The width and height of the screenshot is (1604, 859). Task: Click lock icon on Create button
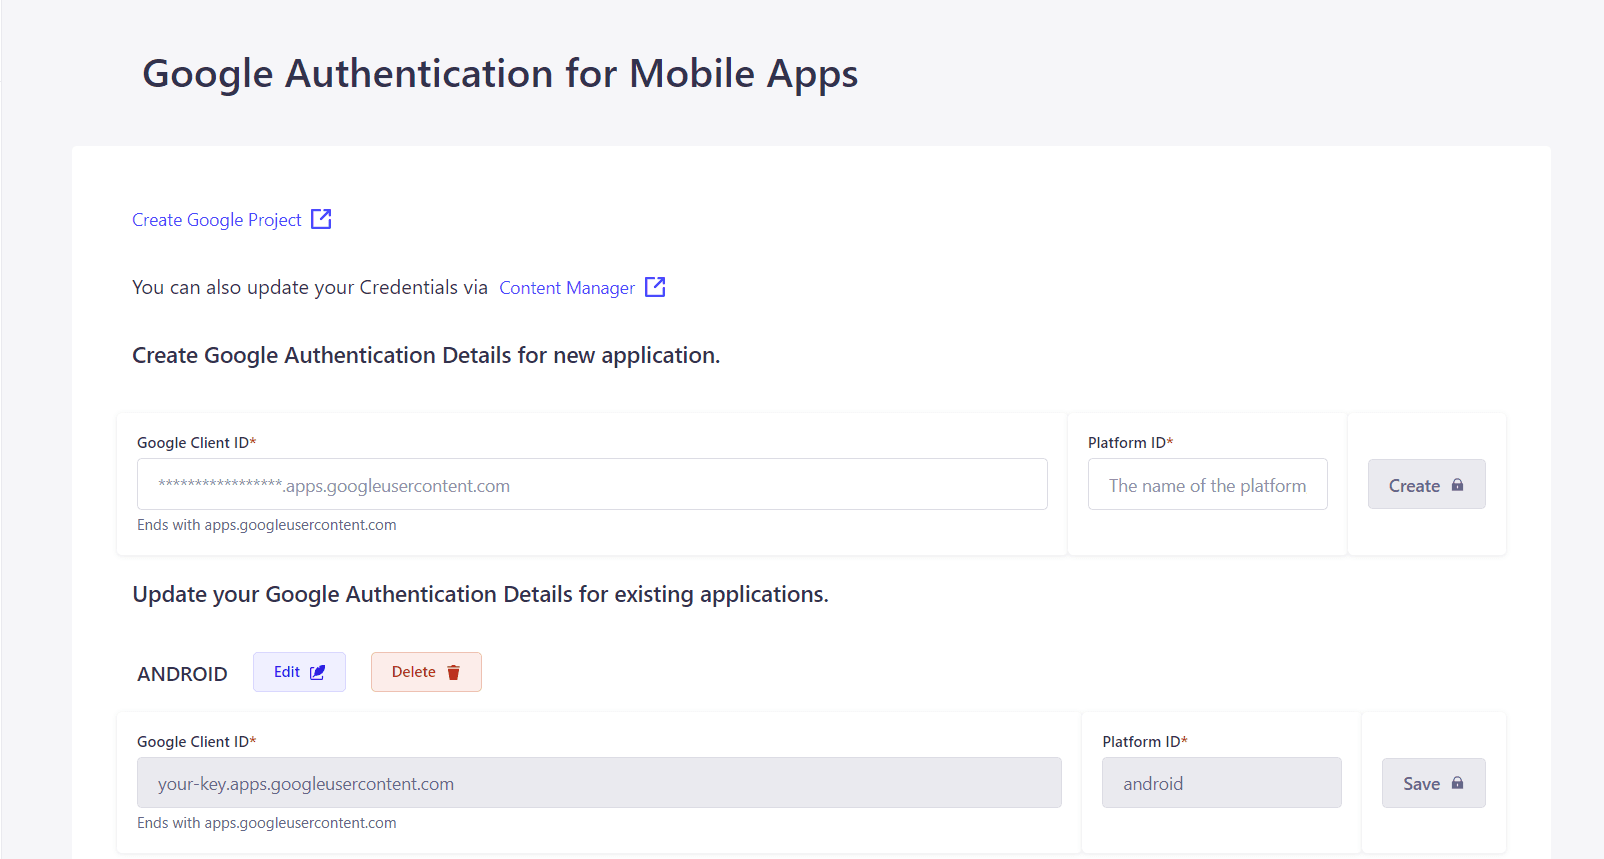click(1457, 485)
